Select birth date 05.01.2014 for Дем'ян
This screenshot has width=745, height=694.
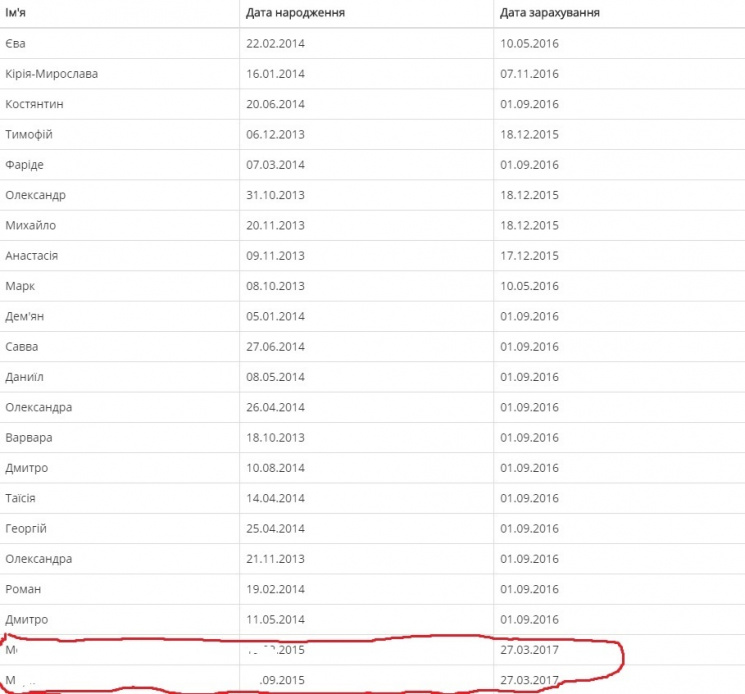point(275,317)
